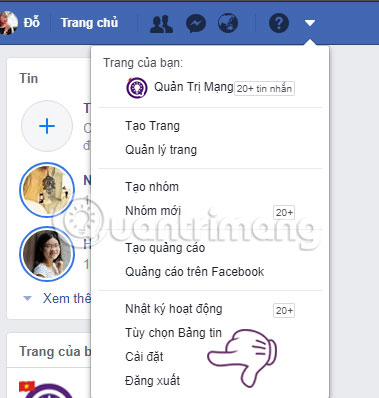Screen dimensions: 379x398
Task: View the story with the necklace avatar
Action: tap(47, 190)
